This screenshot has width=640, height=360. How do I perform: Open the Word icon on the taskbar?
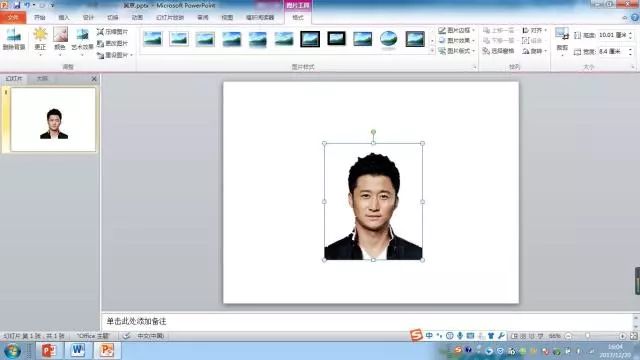tap(78, 350)
